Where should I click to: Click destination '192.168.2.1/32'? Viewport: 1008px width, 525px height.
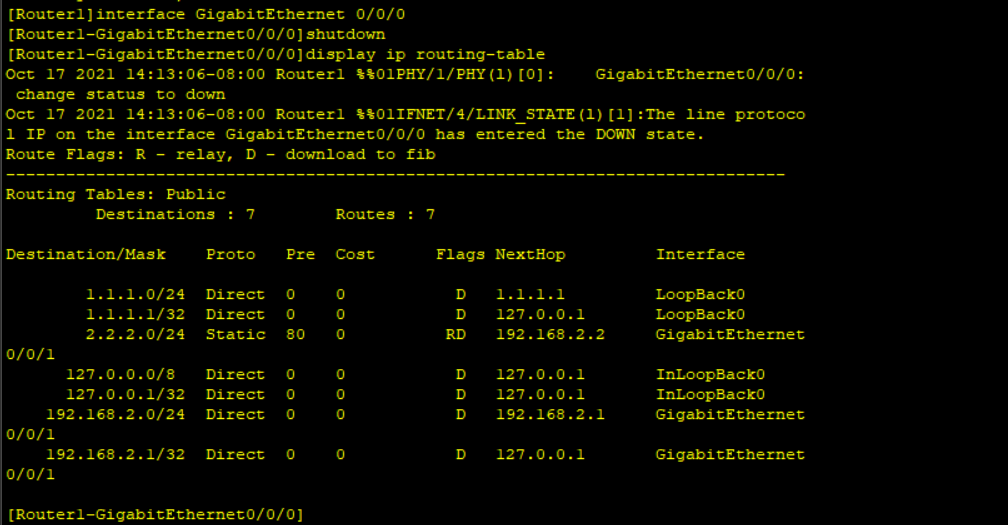(115, 454)
